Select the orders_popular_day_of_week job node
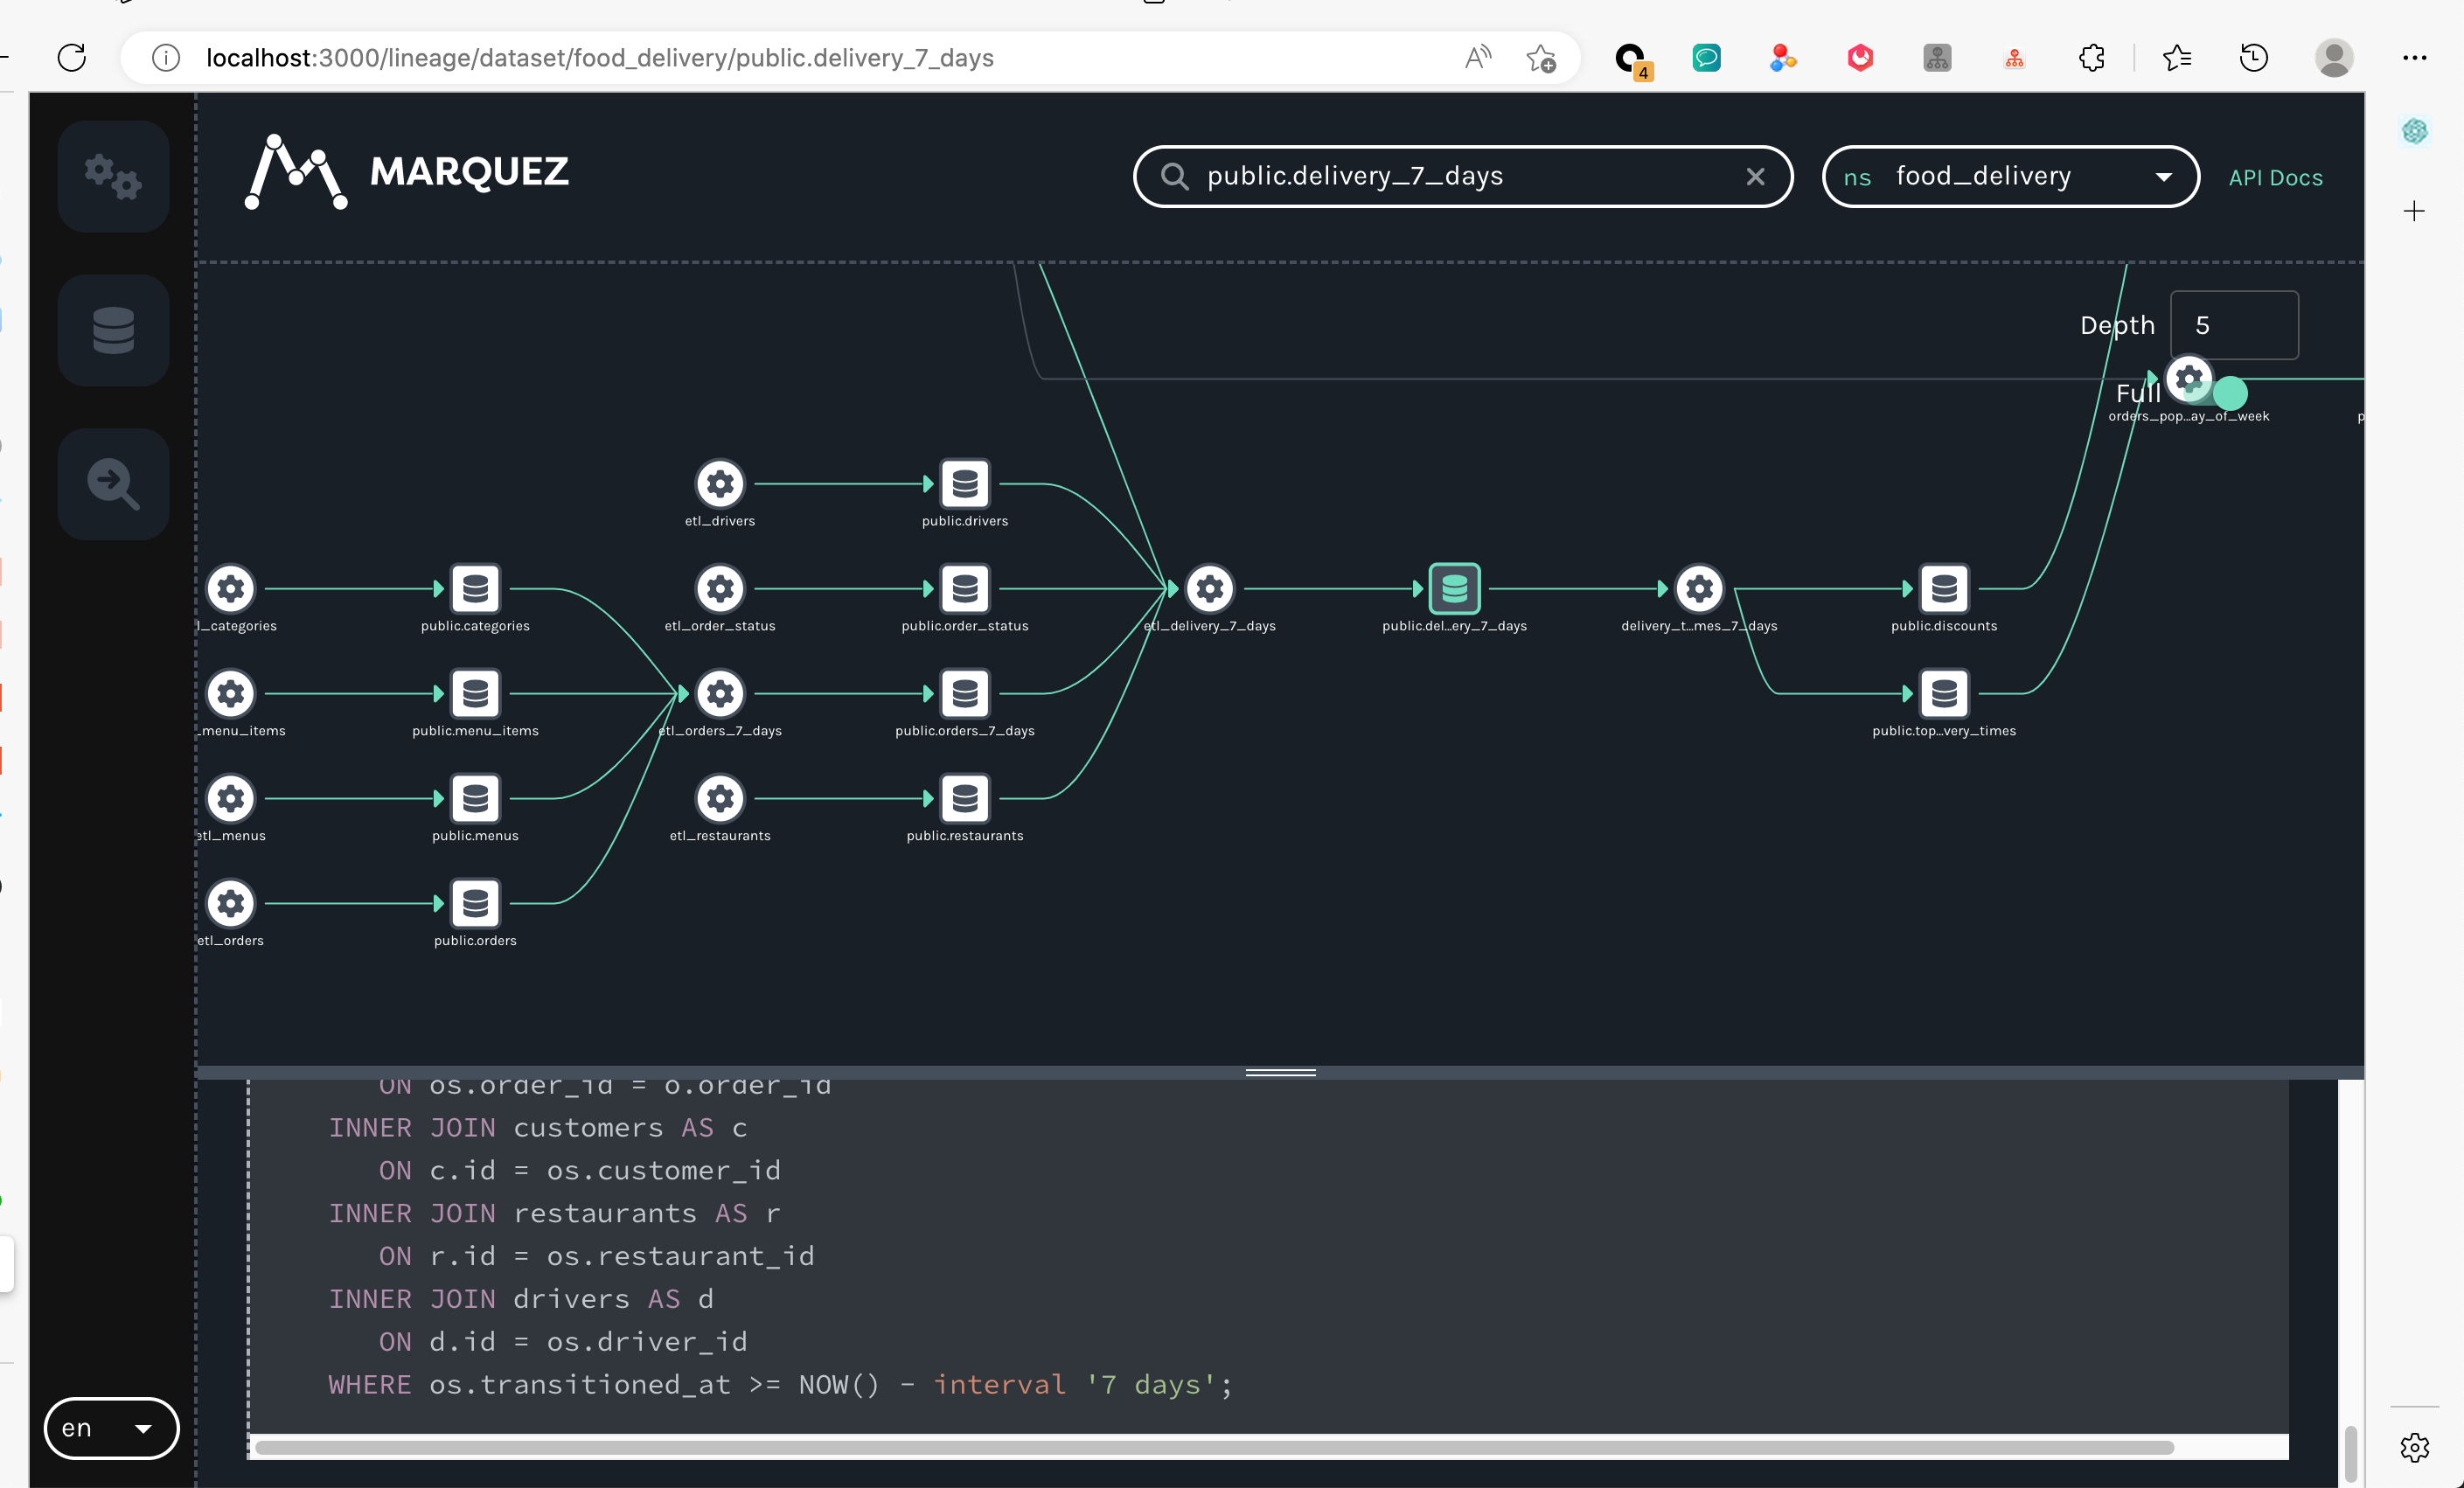2464x1488 pixels. coord(2189,379)
